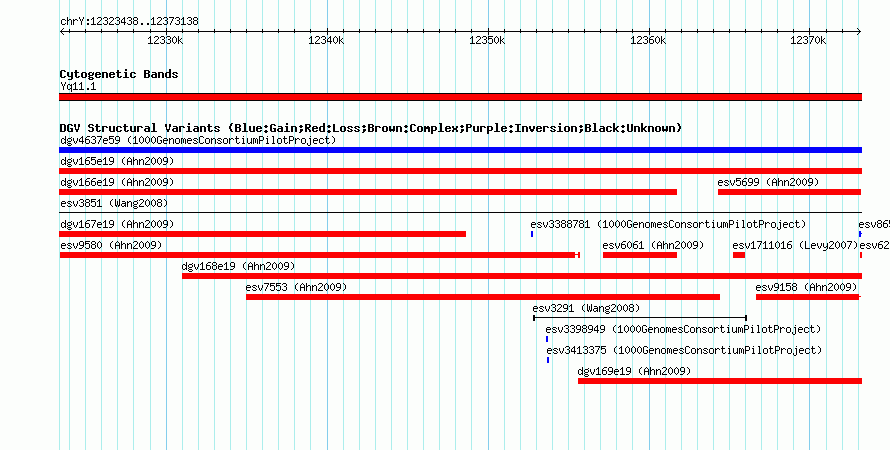890x450 pixels.
Task: Click the esv3388781 variant label
Action: [x=668, y=224]
